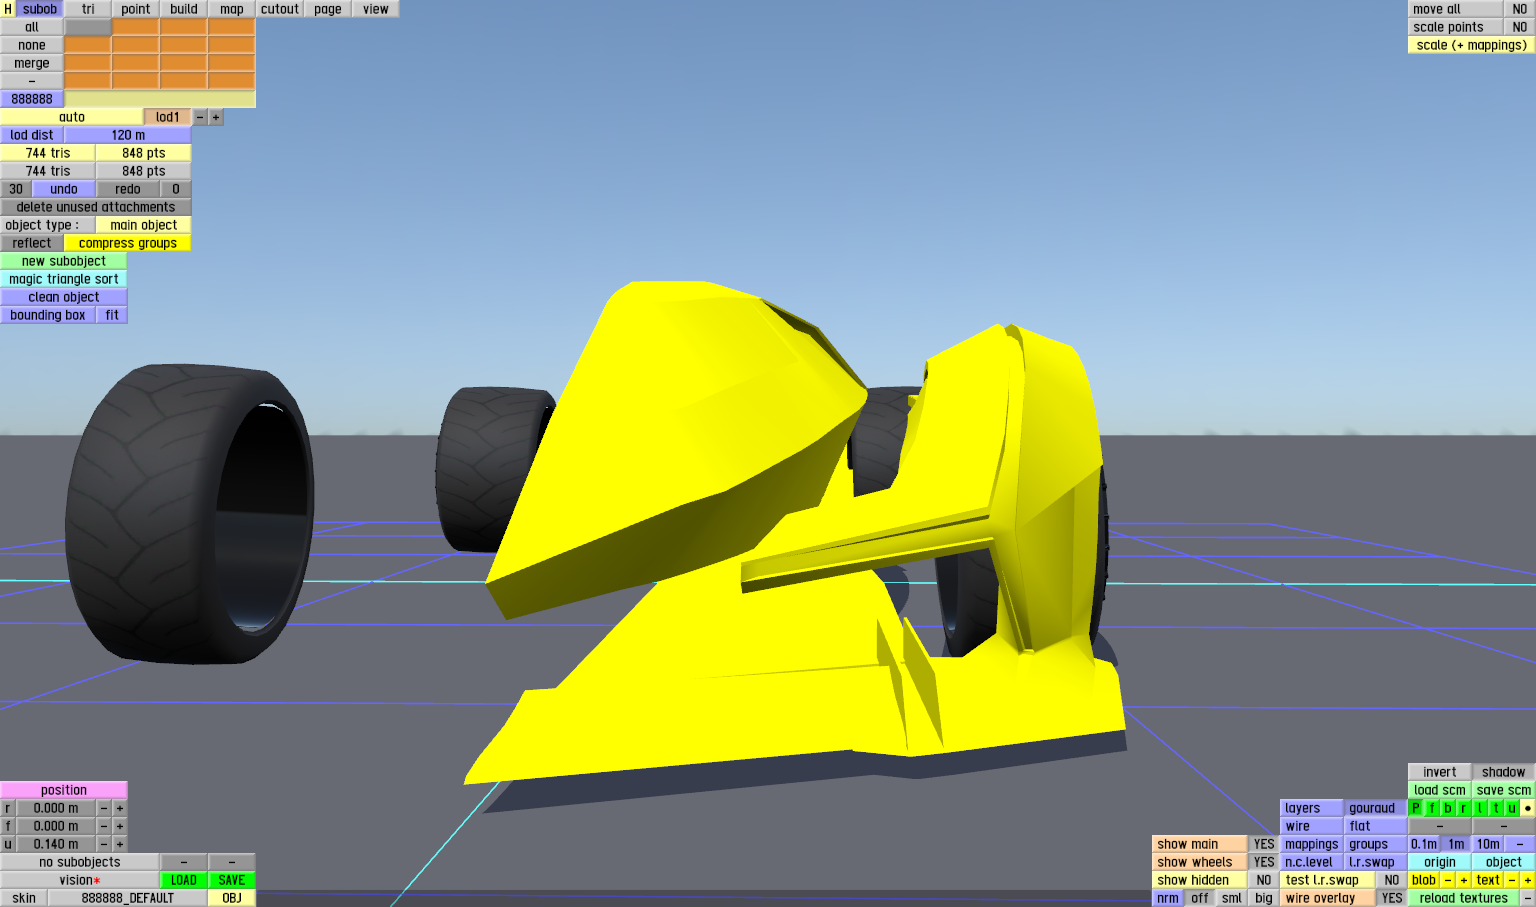Pick the first orange cell beside none
Screen dimensions: 1536x907
88,45
